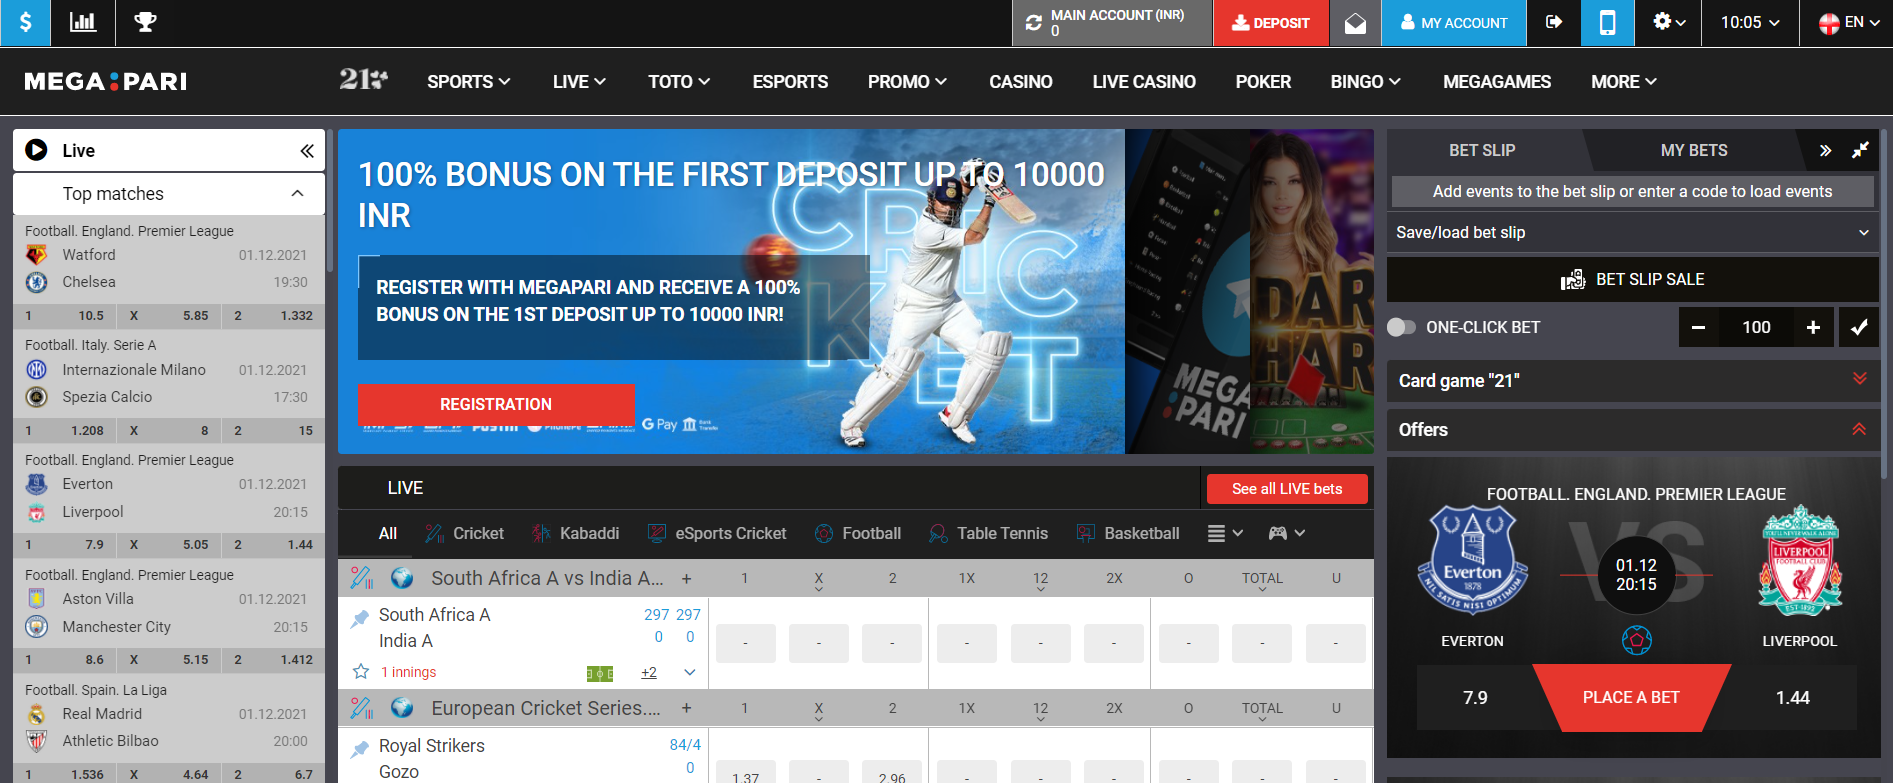
Task: Filter live events by eSports Cricket
Action: (x=717, y=534)
